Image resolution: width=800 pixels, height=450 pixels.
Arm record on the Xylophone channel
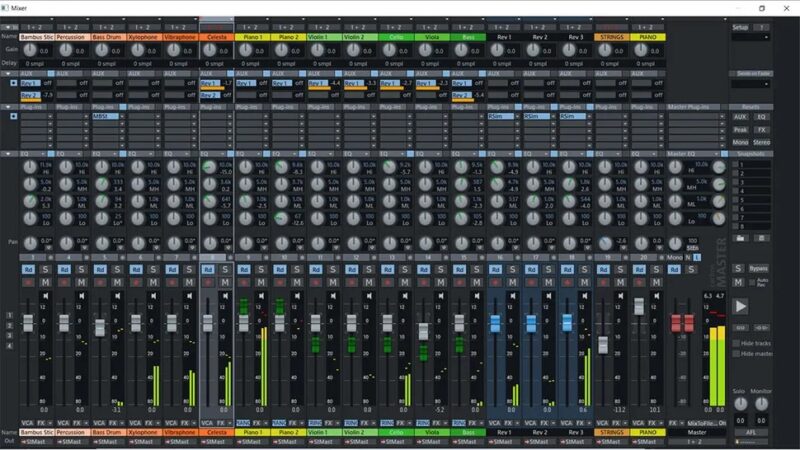(136, 282)
